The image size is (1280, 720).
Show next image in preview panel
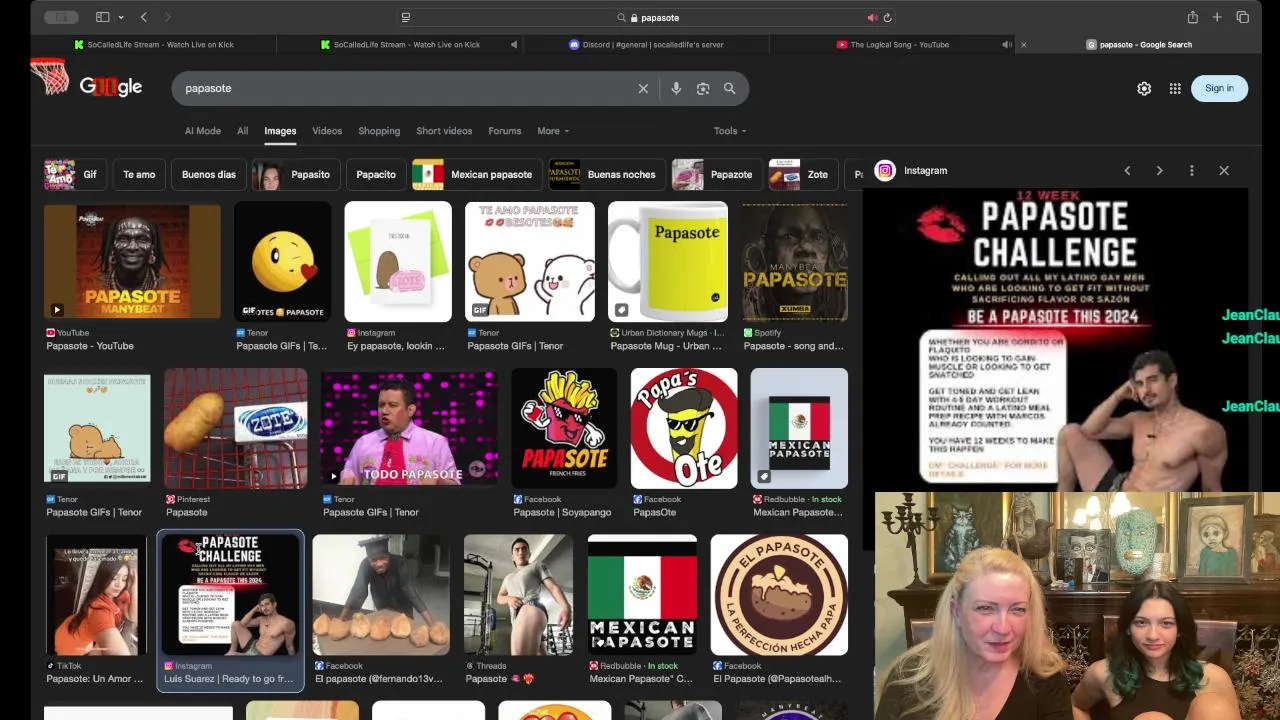[x=1159, y=171]
